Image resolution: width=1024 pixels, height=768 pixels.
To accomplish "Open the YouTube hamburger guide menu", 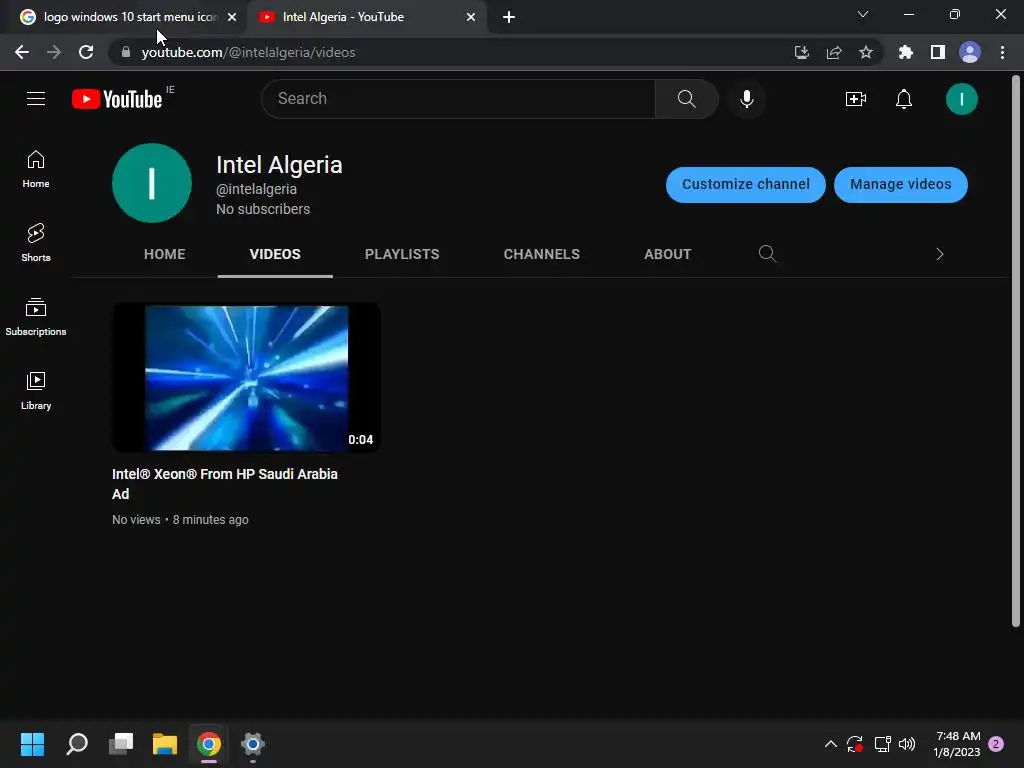I will coord(36,99).
